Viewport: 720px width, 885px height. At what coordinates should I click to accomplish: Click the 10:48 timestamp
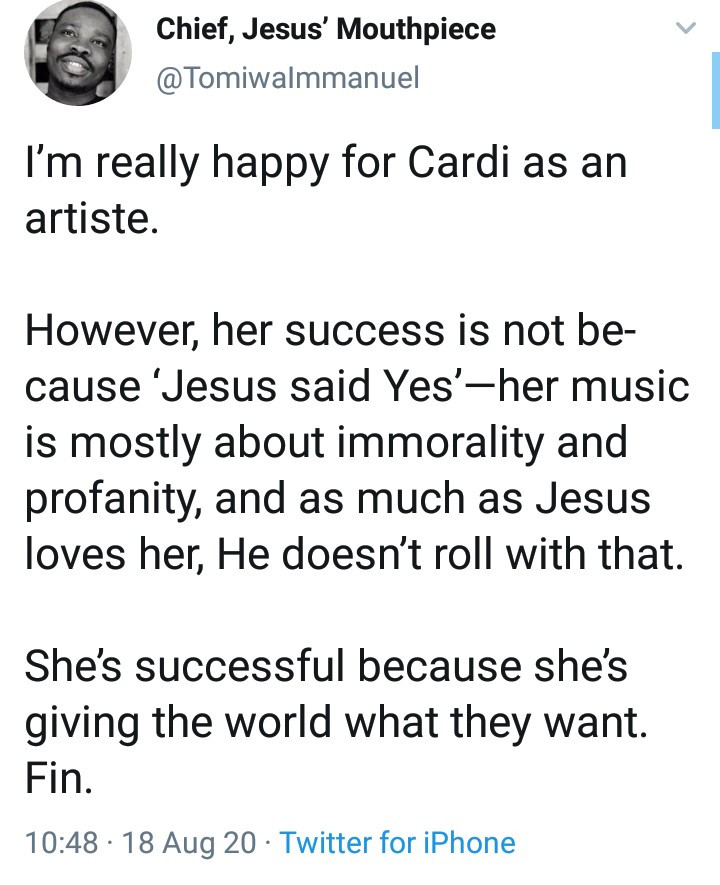(58, 843)
